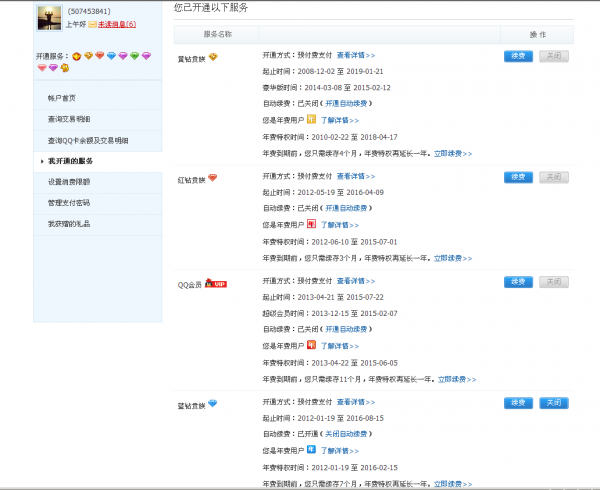Click the pink diamond in sidebar service icons
The width and height of the screenshot is (600, 490).
tap(42, 68)
